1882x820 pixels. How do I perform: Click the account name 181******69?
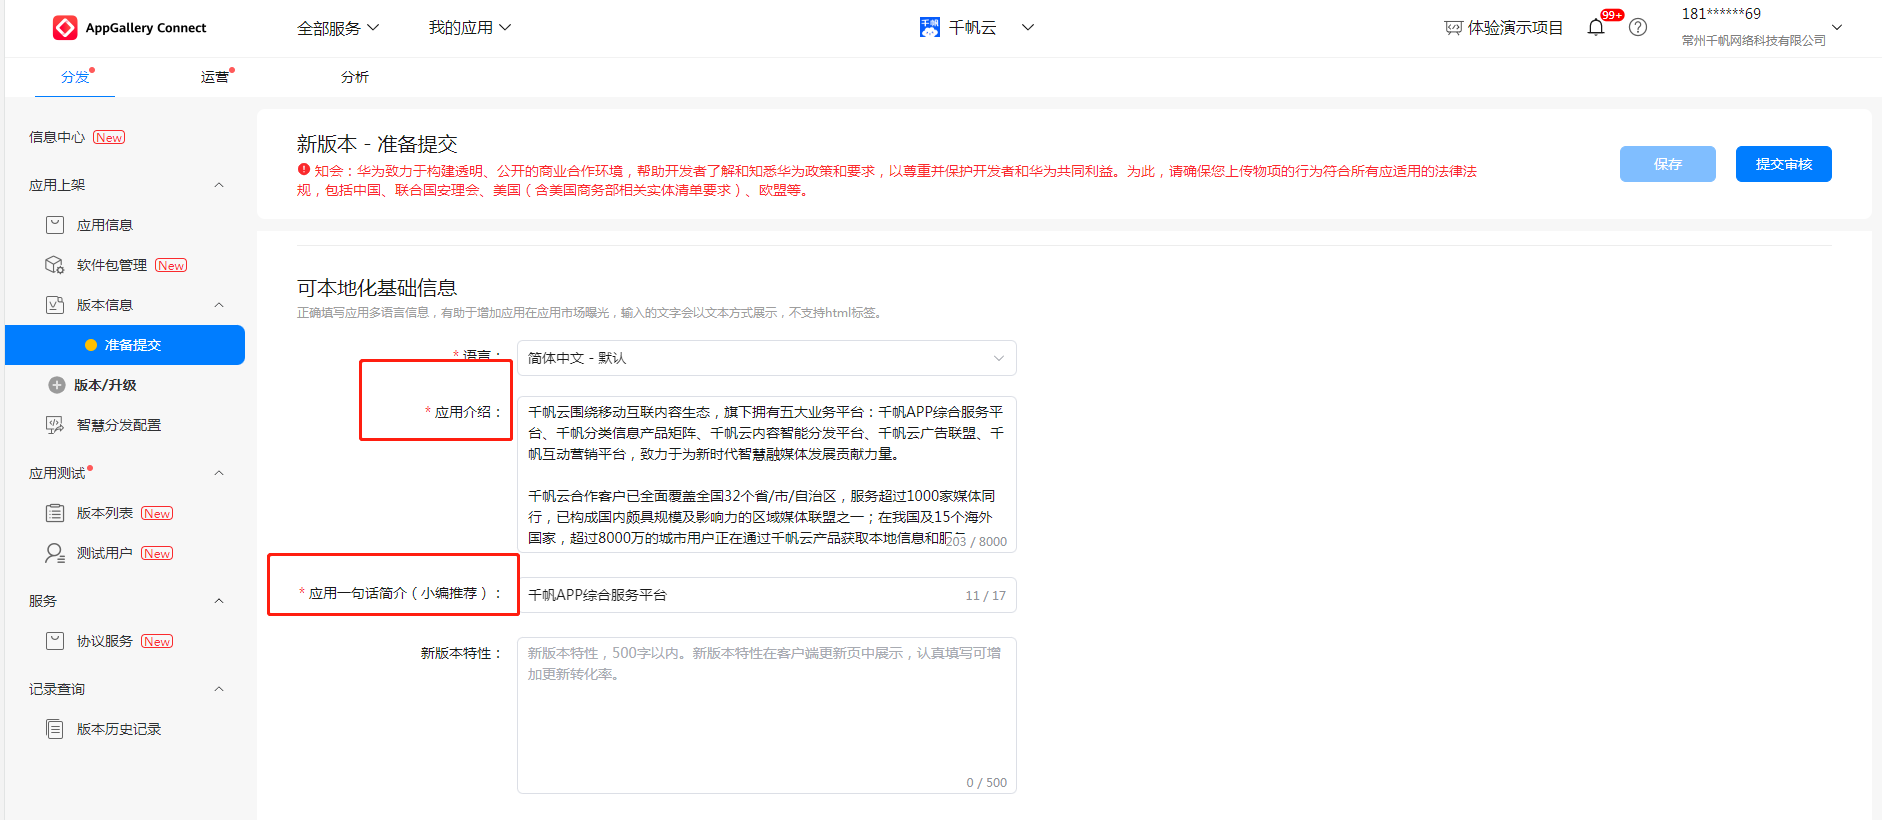[x=1721, y=14]
